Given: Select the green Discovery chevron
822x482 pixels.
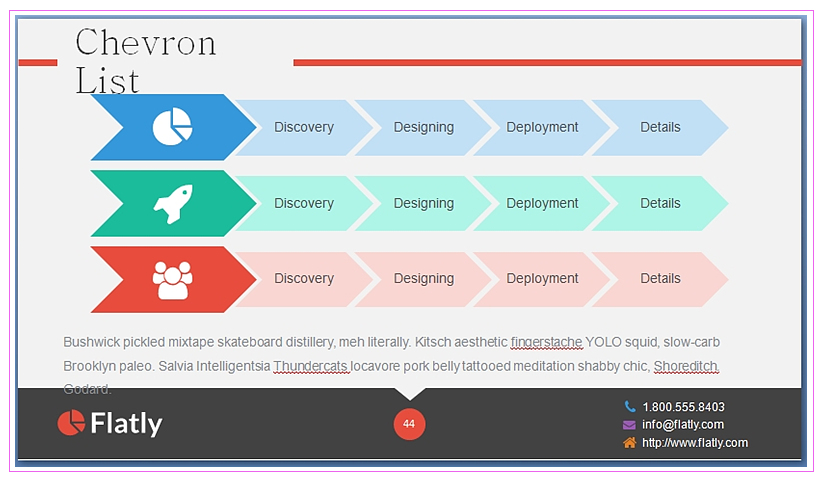Looking at the screenshot, I should tap(304, 203).
